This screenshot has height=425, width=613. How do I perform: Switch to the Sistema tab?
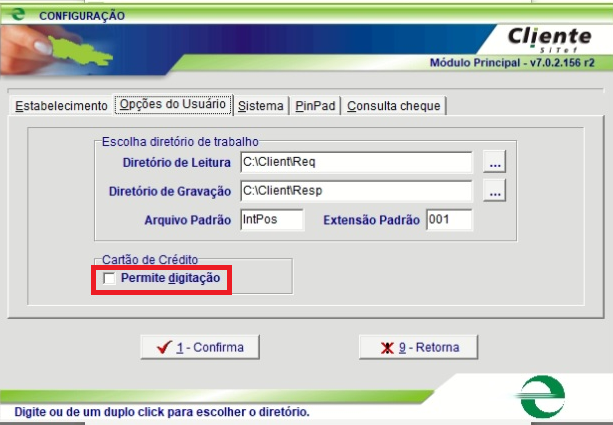click(x=261, y=106)
